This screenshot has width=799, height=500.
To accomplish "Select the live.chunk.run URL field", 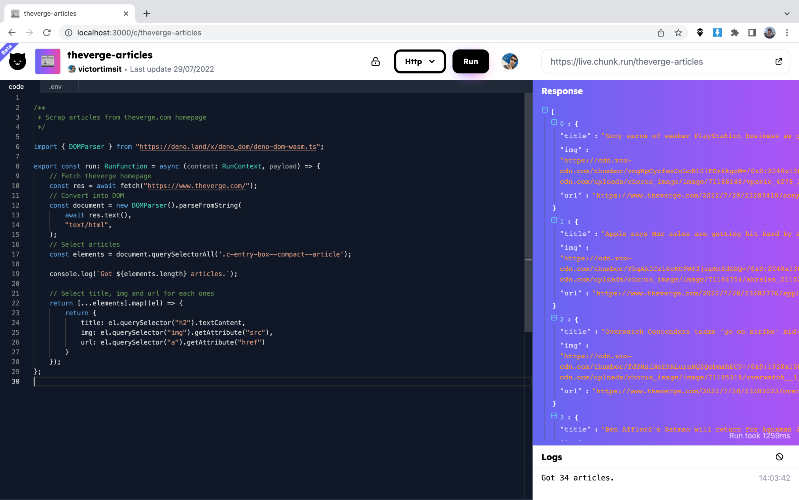I will coord(664,62).
